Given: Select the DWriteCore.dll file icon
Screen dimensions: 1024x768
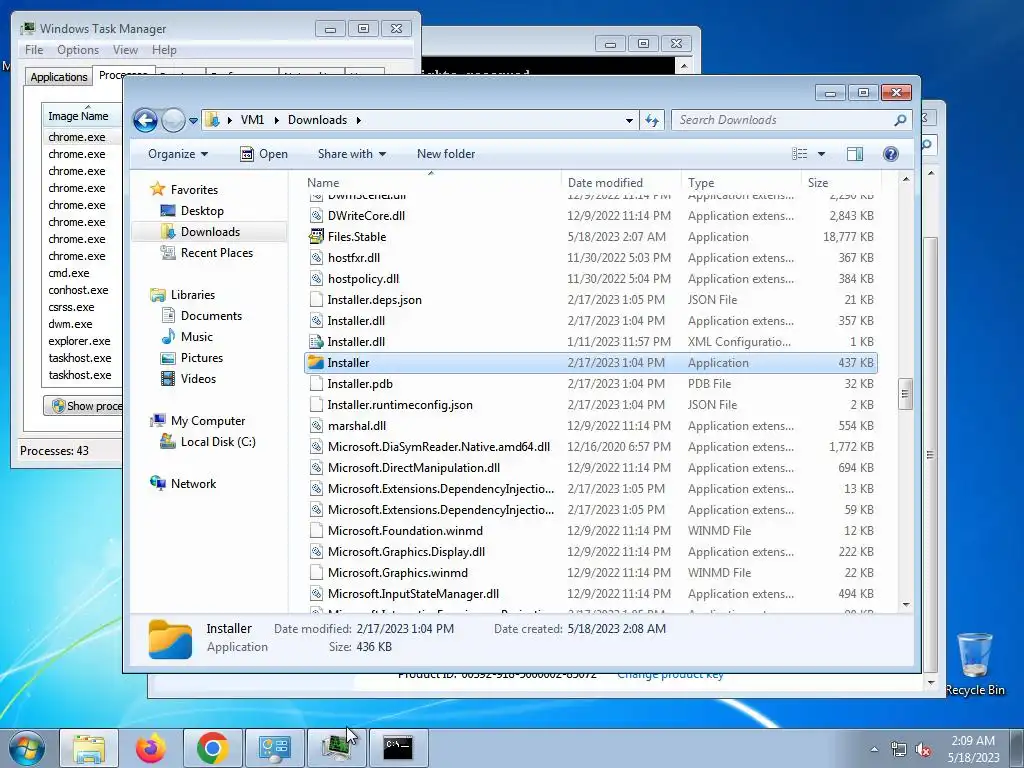Looking at the screenshot, I should [x=316, y=216].
